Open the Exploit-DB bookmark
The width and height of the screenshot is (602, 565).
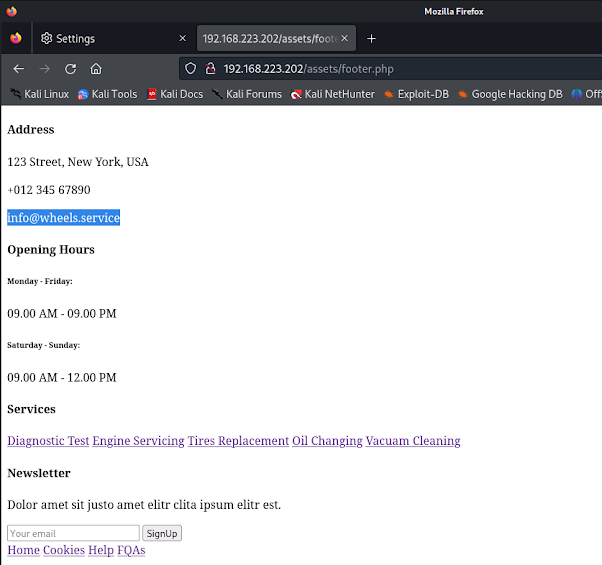pyautogui.click(x=416, y=94)
